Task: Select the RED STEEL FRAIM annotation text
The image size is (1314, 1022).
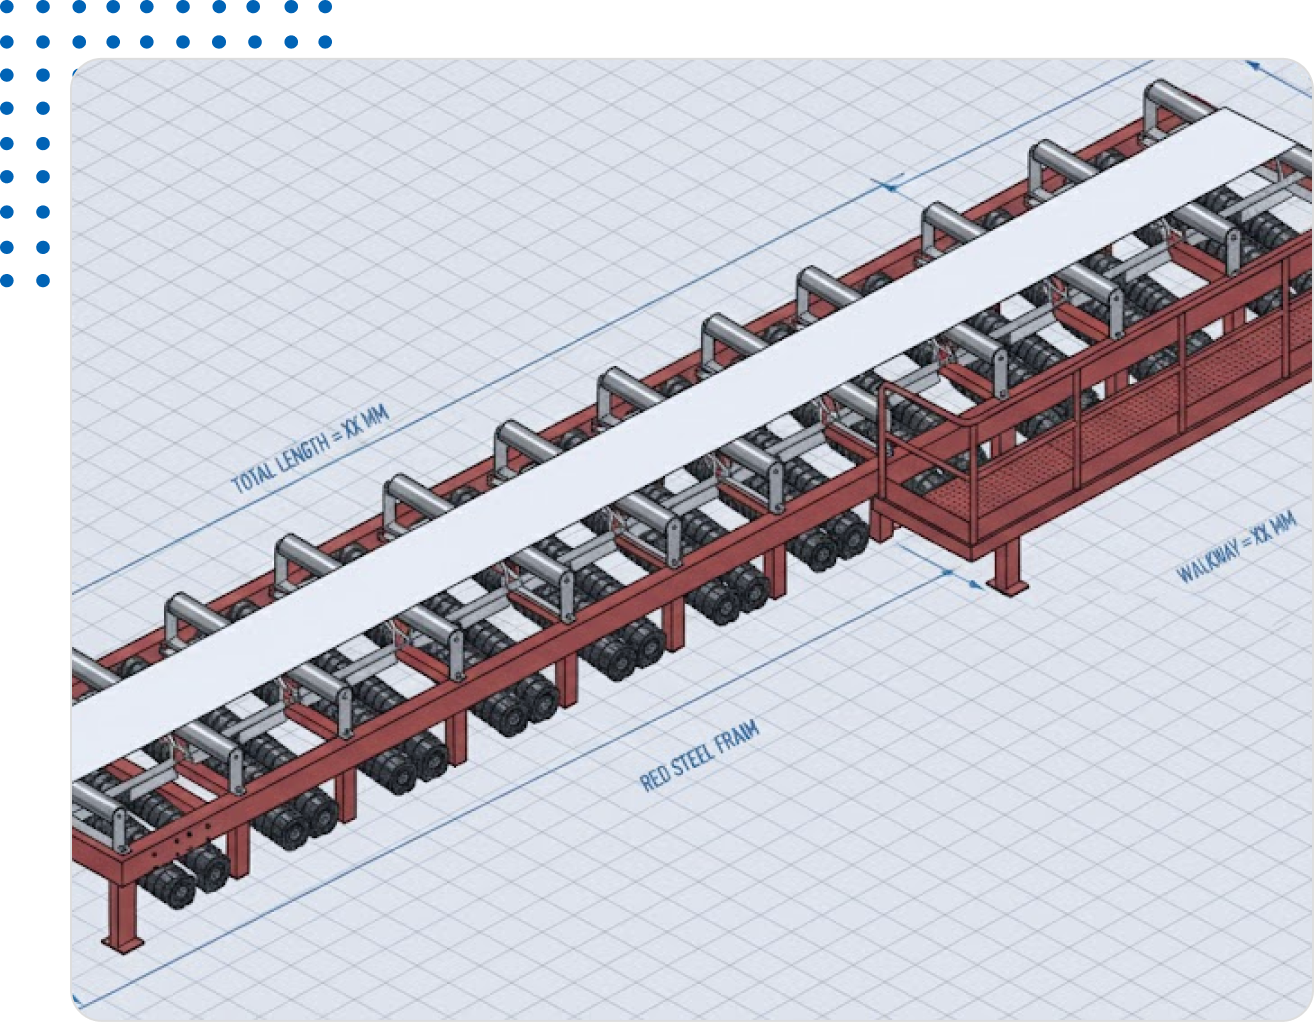Action: pyautogui.click(x=699, y=756)
